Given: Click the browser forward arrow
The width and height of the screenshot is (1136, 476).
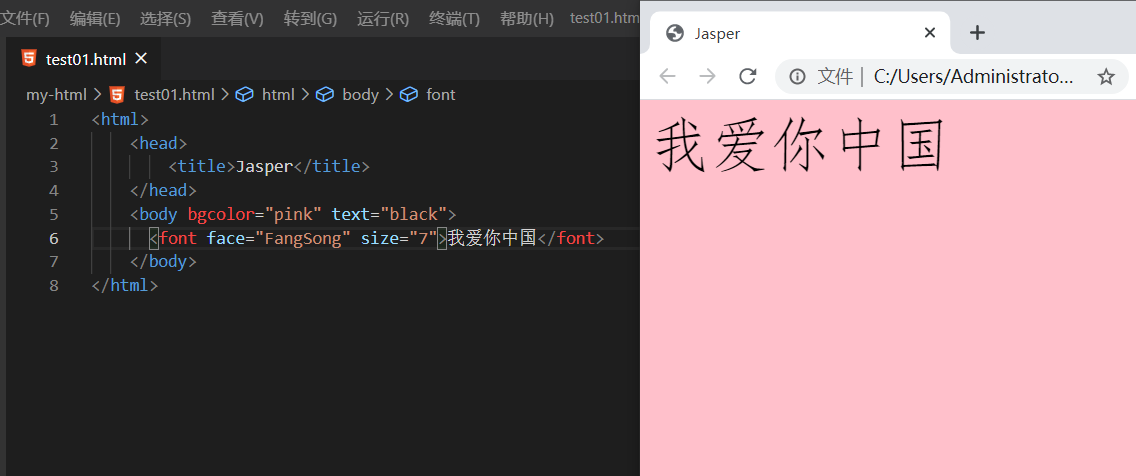Looking at the screenshot, I should (x=707, y=77).
